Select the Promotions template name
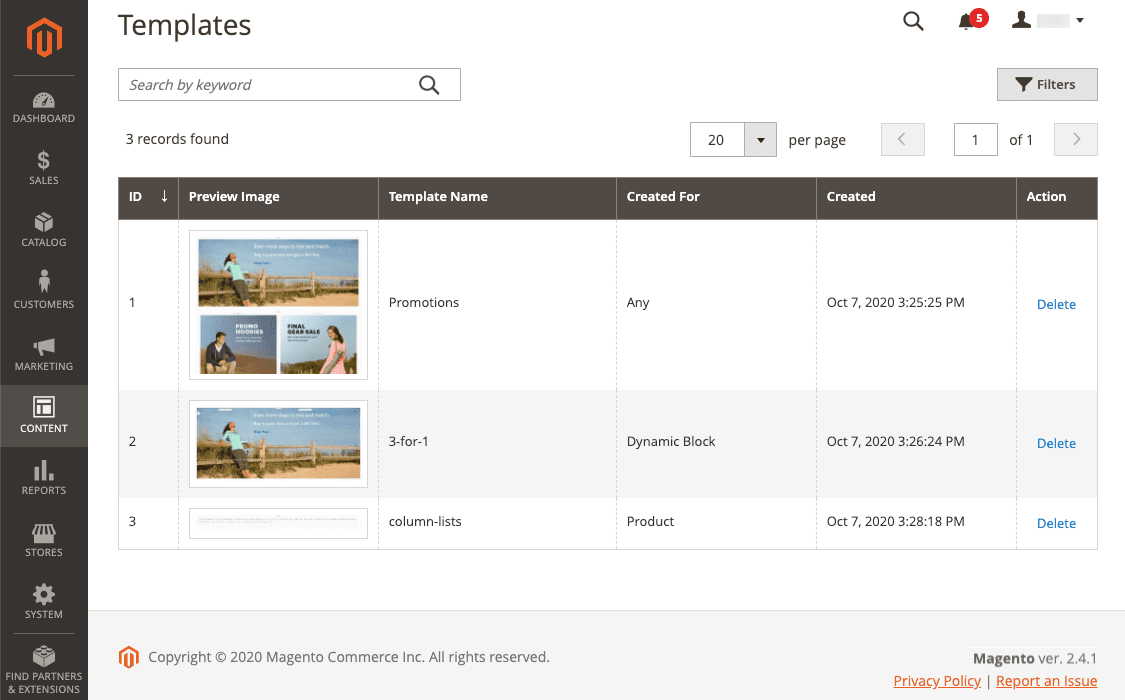Viewport: 1125px width, 700px height. coord(423,303)
